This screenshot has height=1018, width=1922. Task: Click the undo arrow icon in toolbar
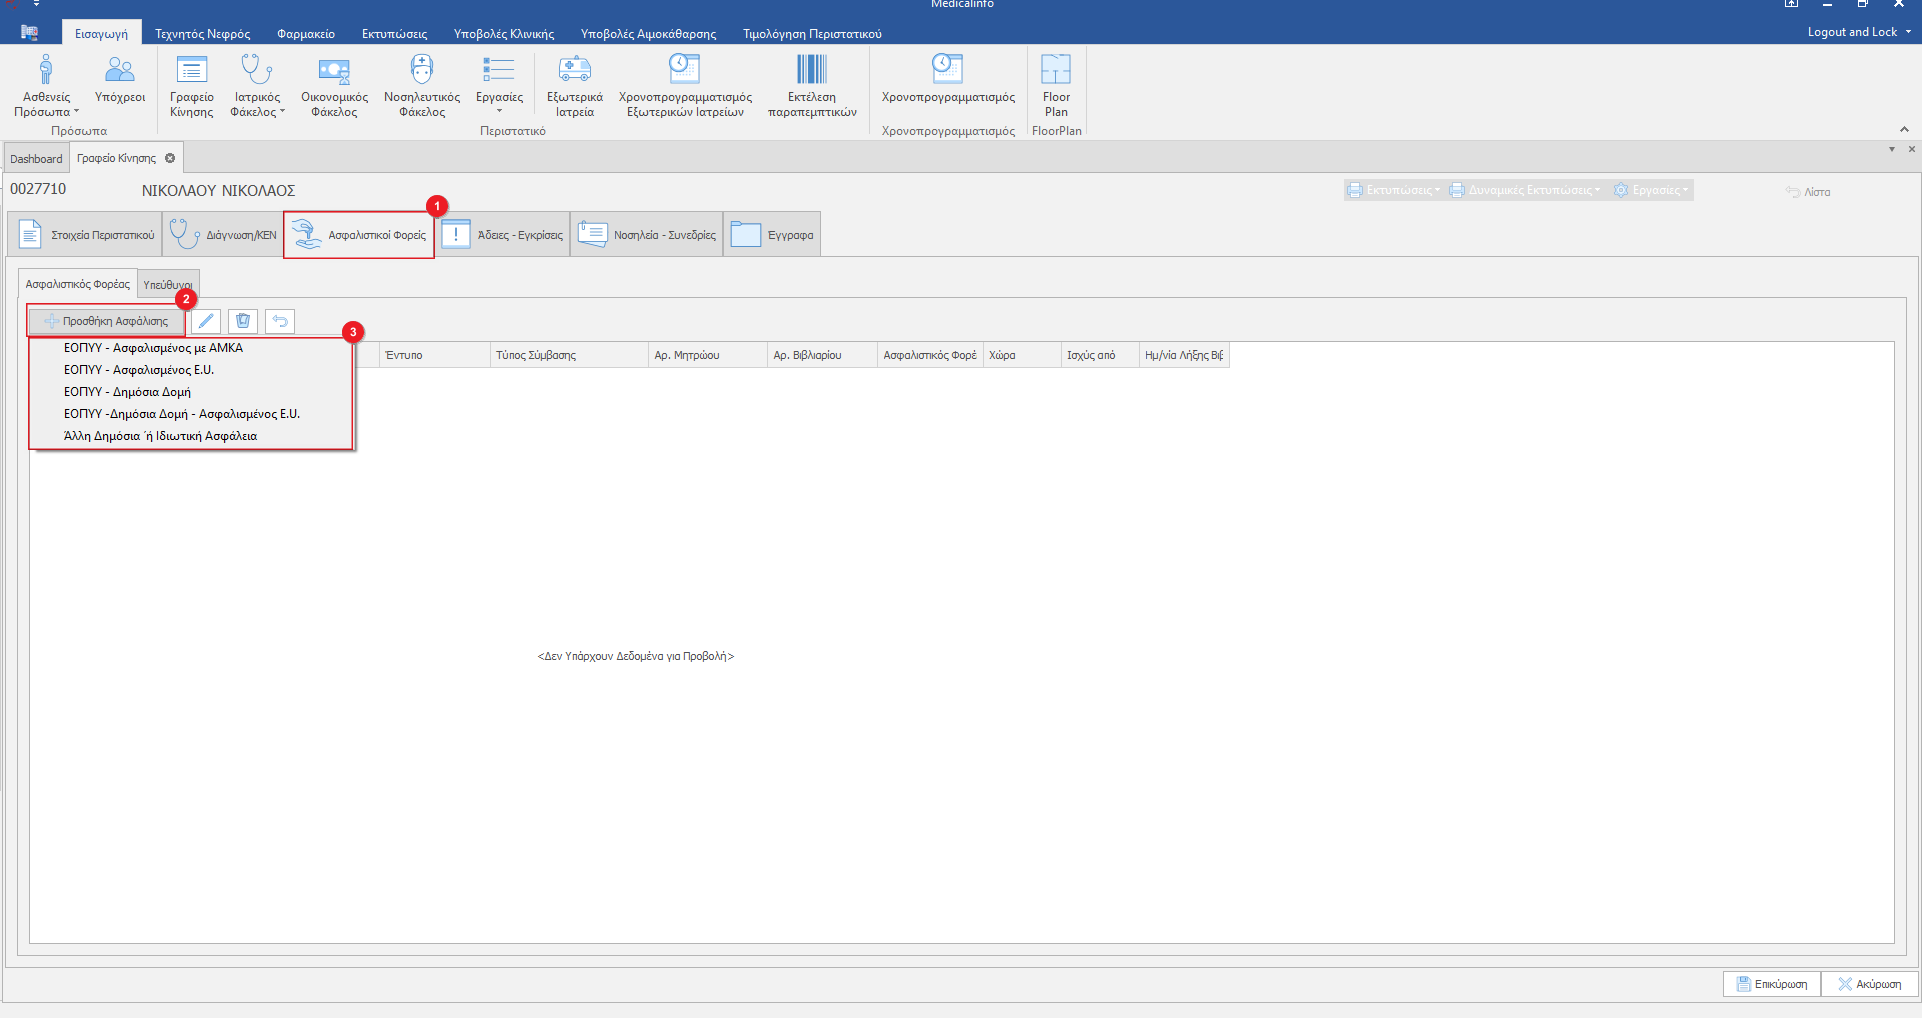[x=280, y=321]
